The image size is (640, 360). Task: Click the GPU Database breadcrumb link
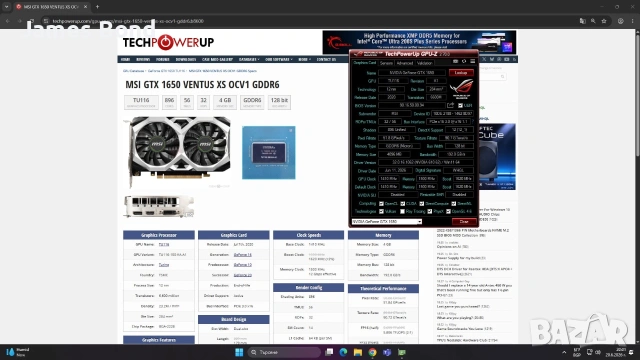133,71
